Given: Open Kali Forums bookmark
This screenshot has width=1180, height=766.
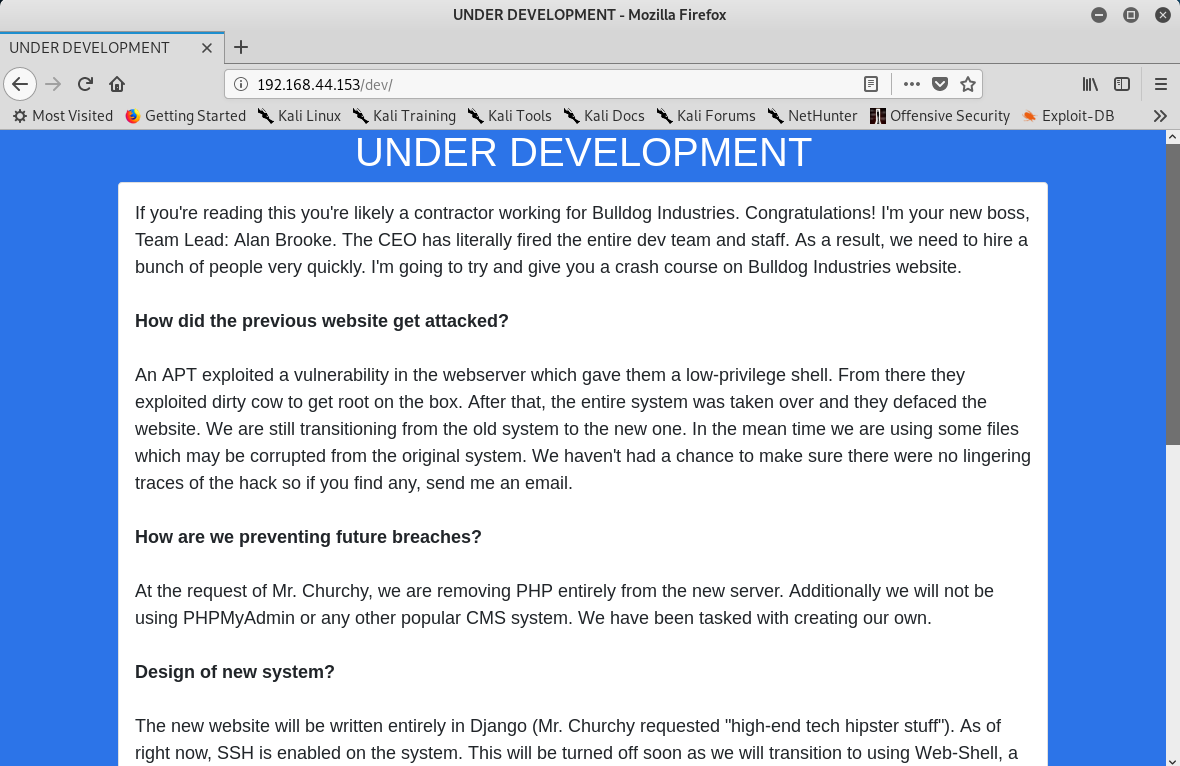Looking at the screenshot, I should tap(705, 116).
